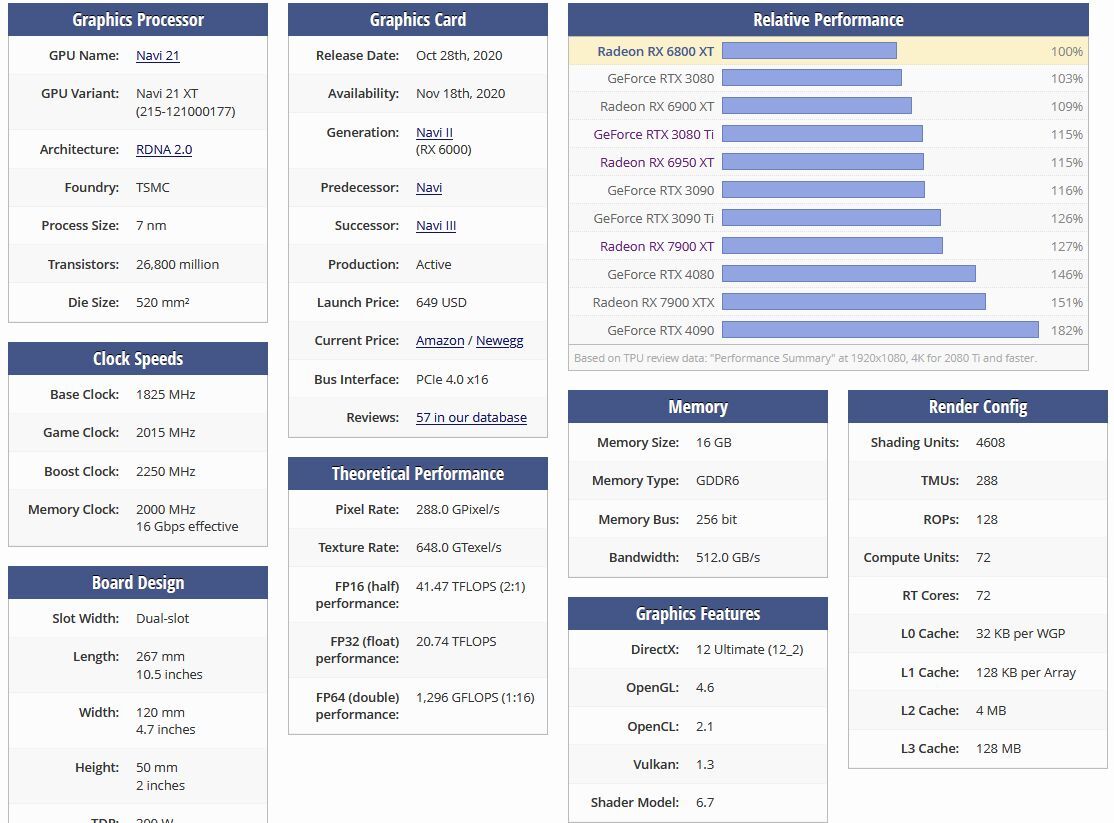Screen dimensions: 1114x823
Task: Click the Oct 28th, 2020 release date
Action: 459,55
